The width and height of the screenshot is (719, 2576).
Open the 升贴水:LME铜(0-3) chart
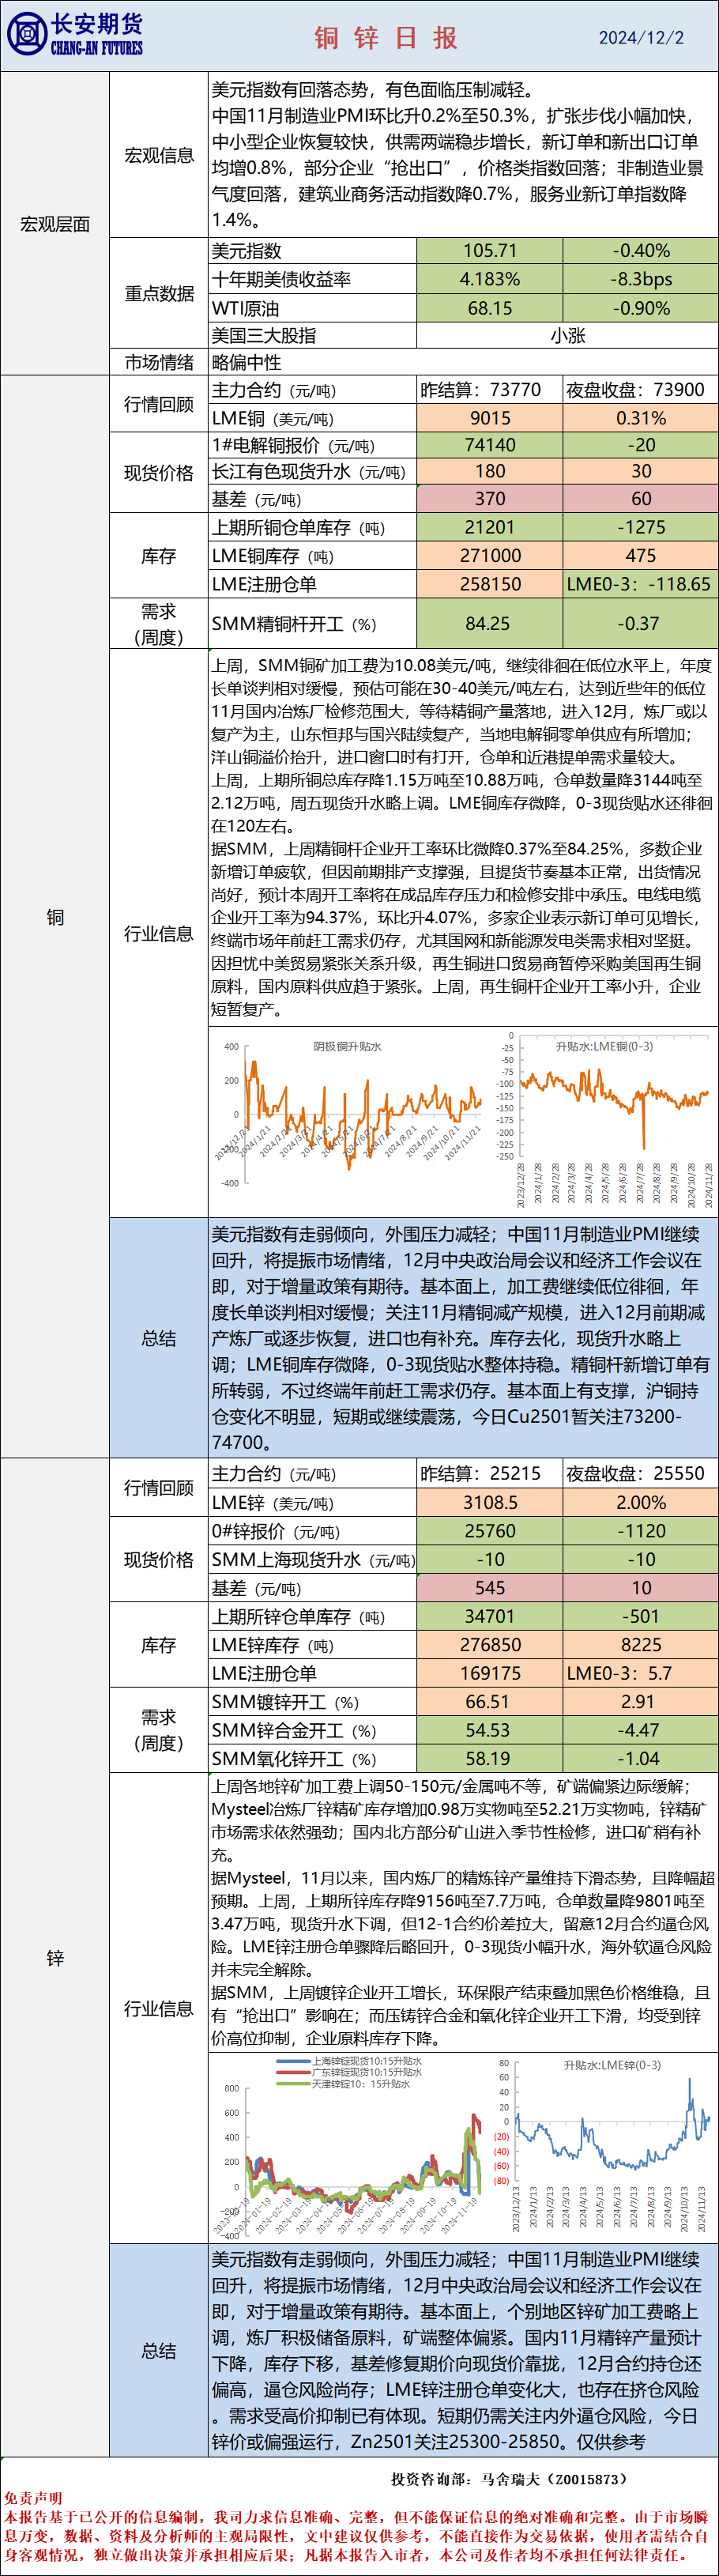[x=605, y=1120]
